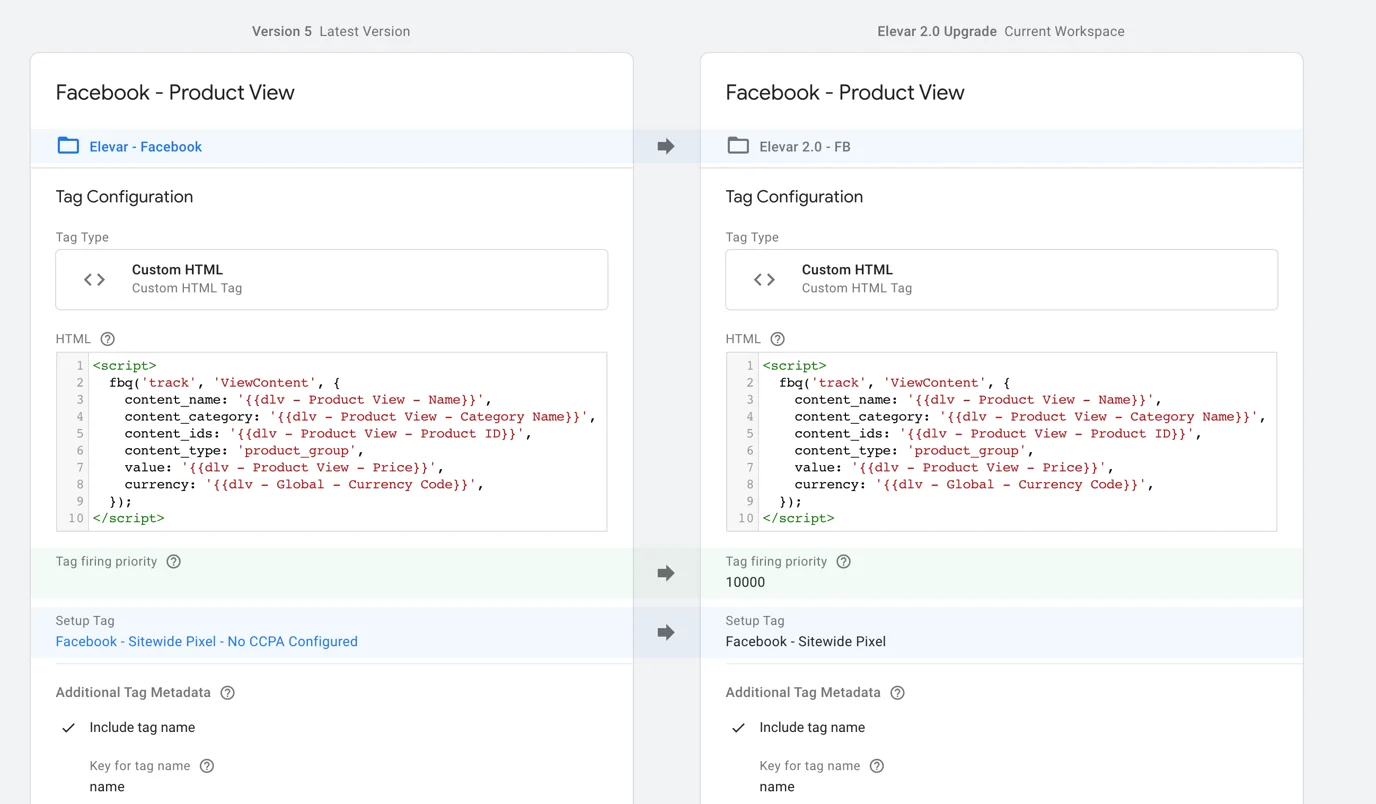Open HTML help icon in Version 5 panel
1376x804 pixels.
[108, 339]
